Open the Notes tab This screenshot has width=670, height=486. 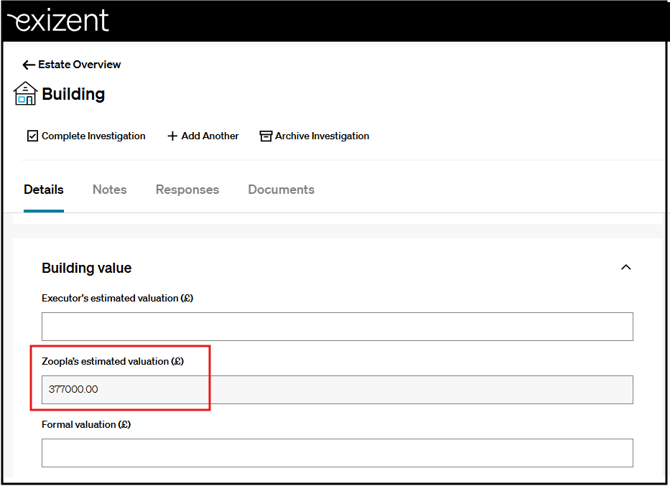coord(109,190)
